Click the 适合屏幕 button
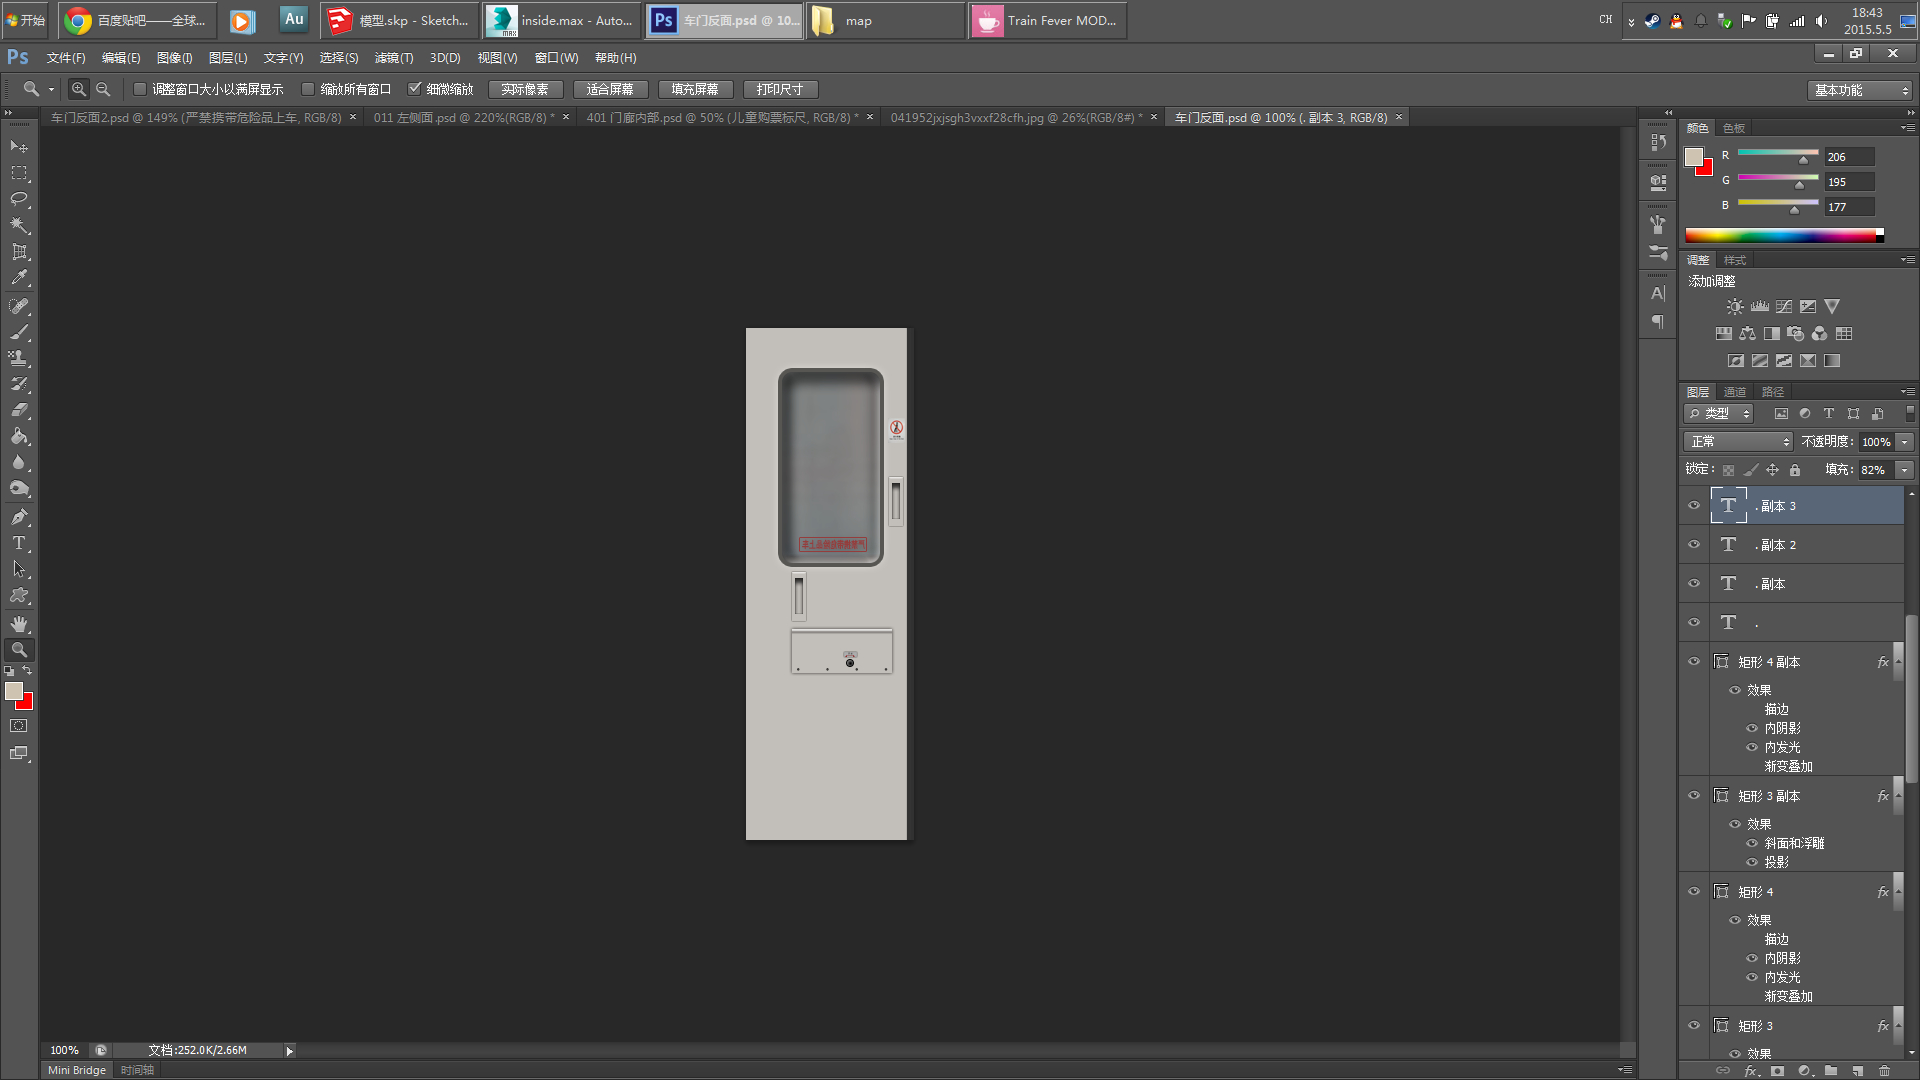1920x1080 pixels. (610, 89)
